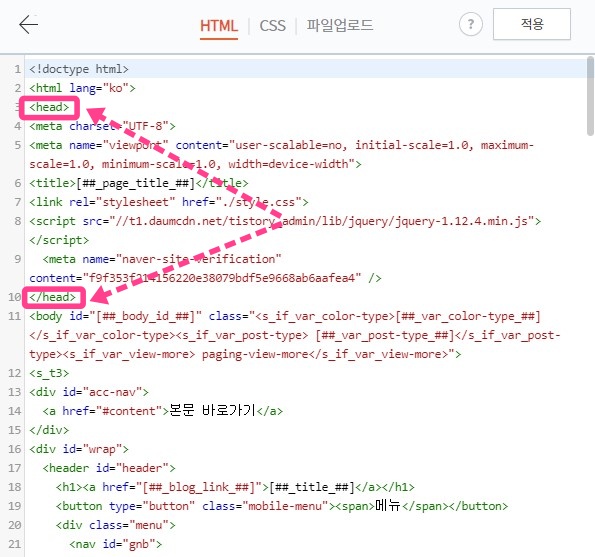Go back using the left arrow icon
Viewport: 595px width, 557px height.
tap(28, 25)
